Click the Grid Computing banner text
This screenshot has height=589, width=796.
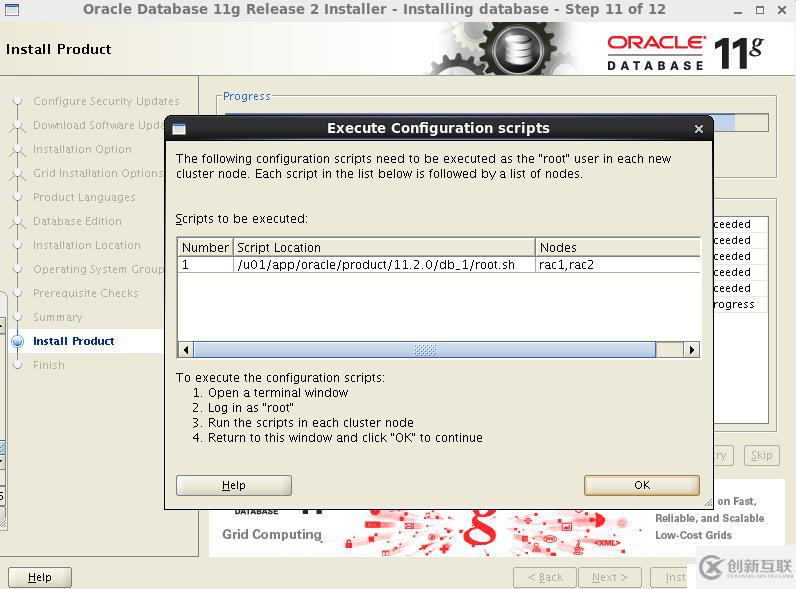(x=272, y=534)
